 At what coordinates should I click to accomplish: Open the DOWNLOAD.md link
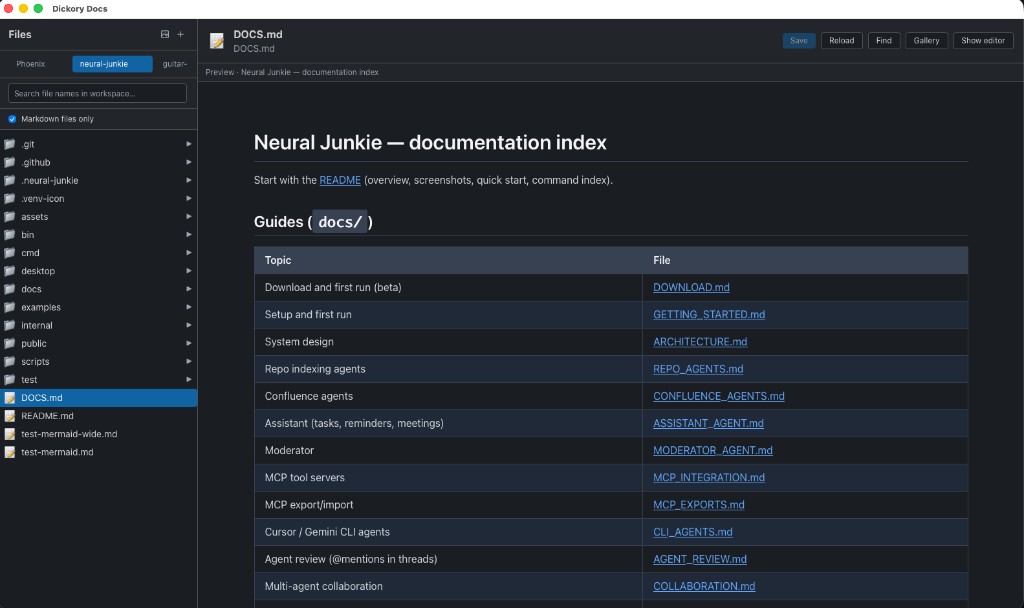tap(691, 287)
